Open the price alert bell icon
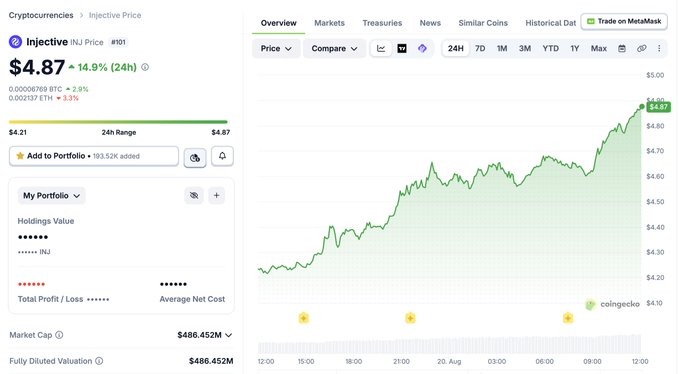This screenshot has height=374, width=679. (222, 156)
